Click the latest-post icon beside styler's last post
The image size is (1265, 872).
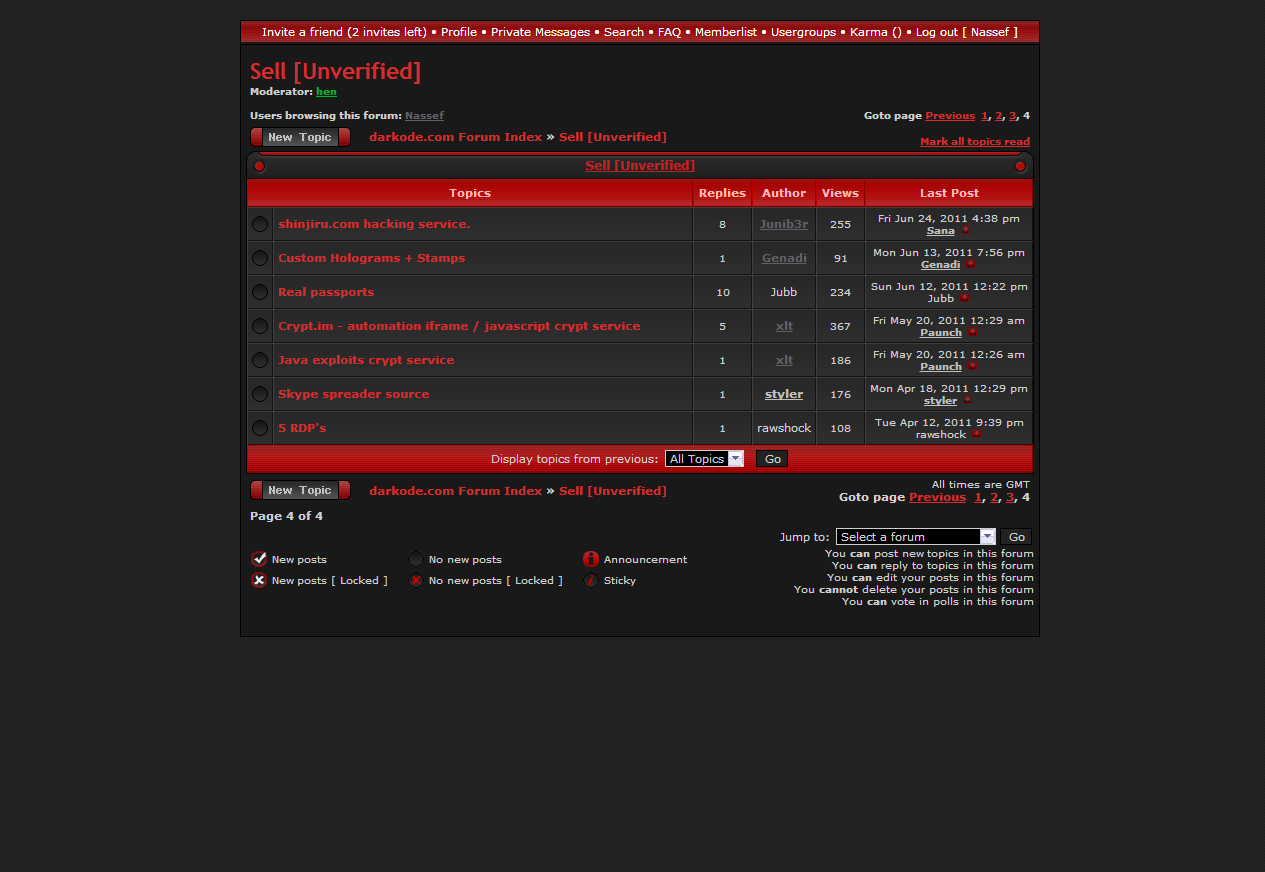coord(967,401)
